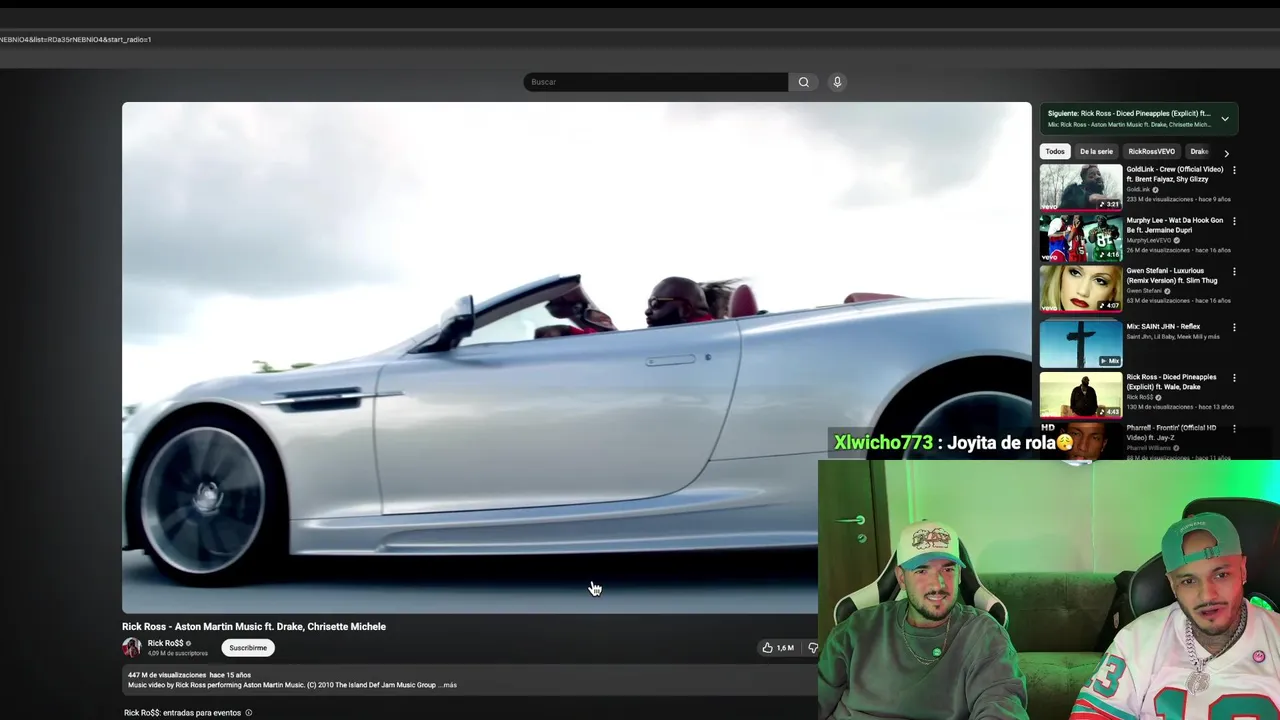Click the Aston Martin Music video player
Screen dimensions: 1280x720
[576, 357]
